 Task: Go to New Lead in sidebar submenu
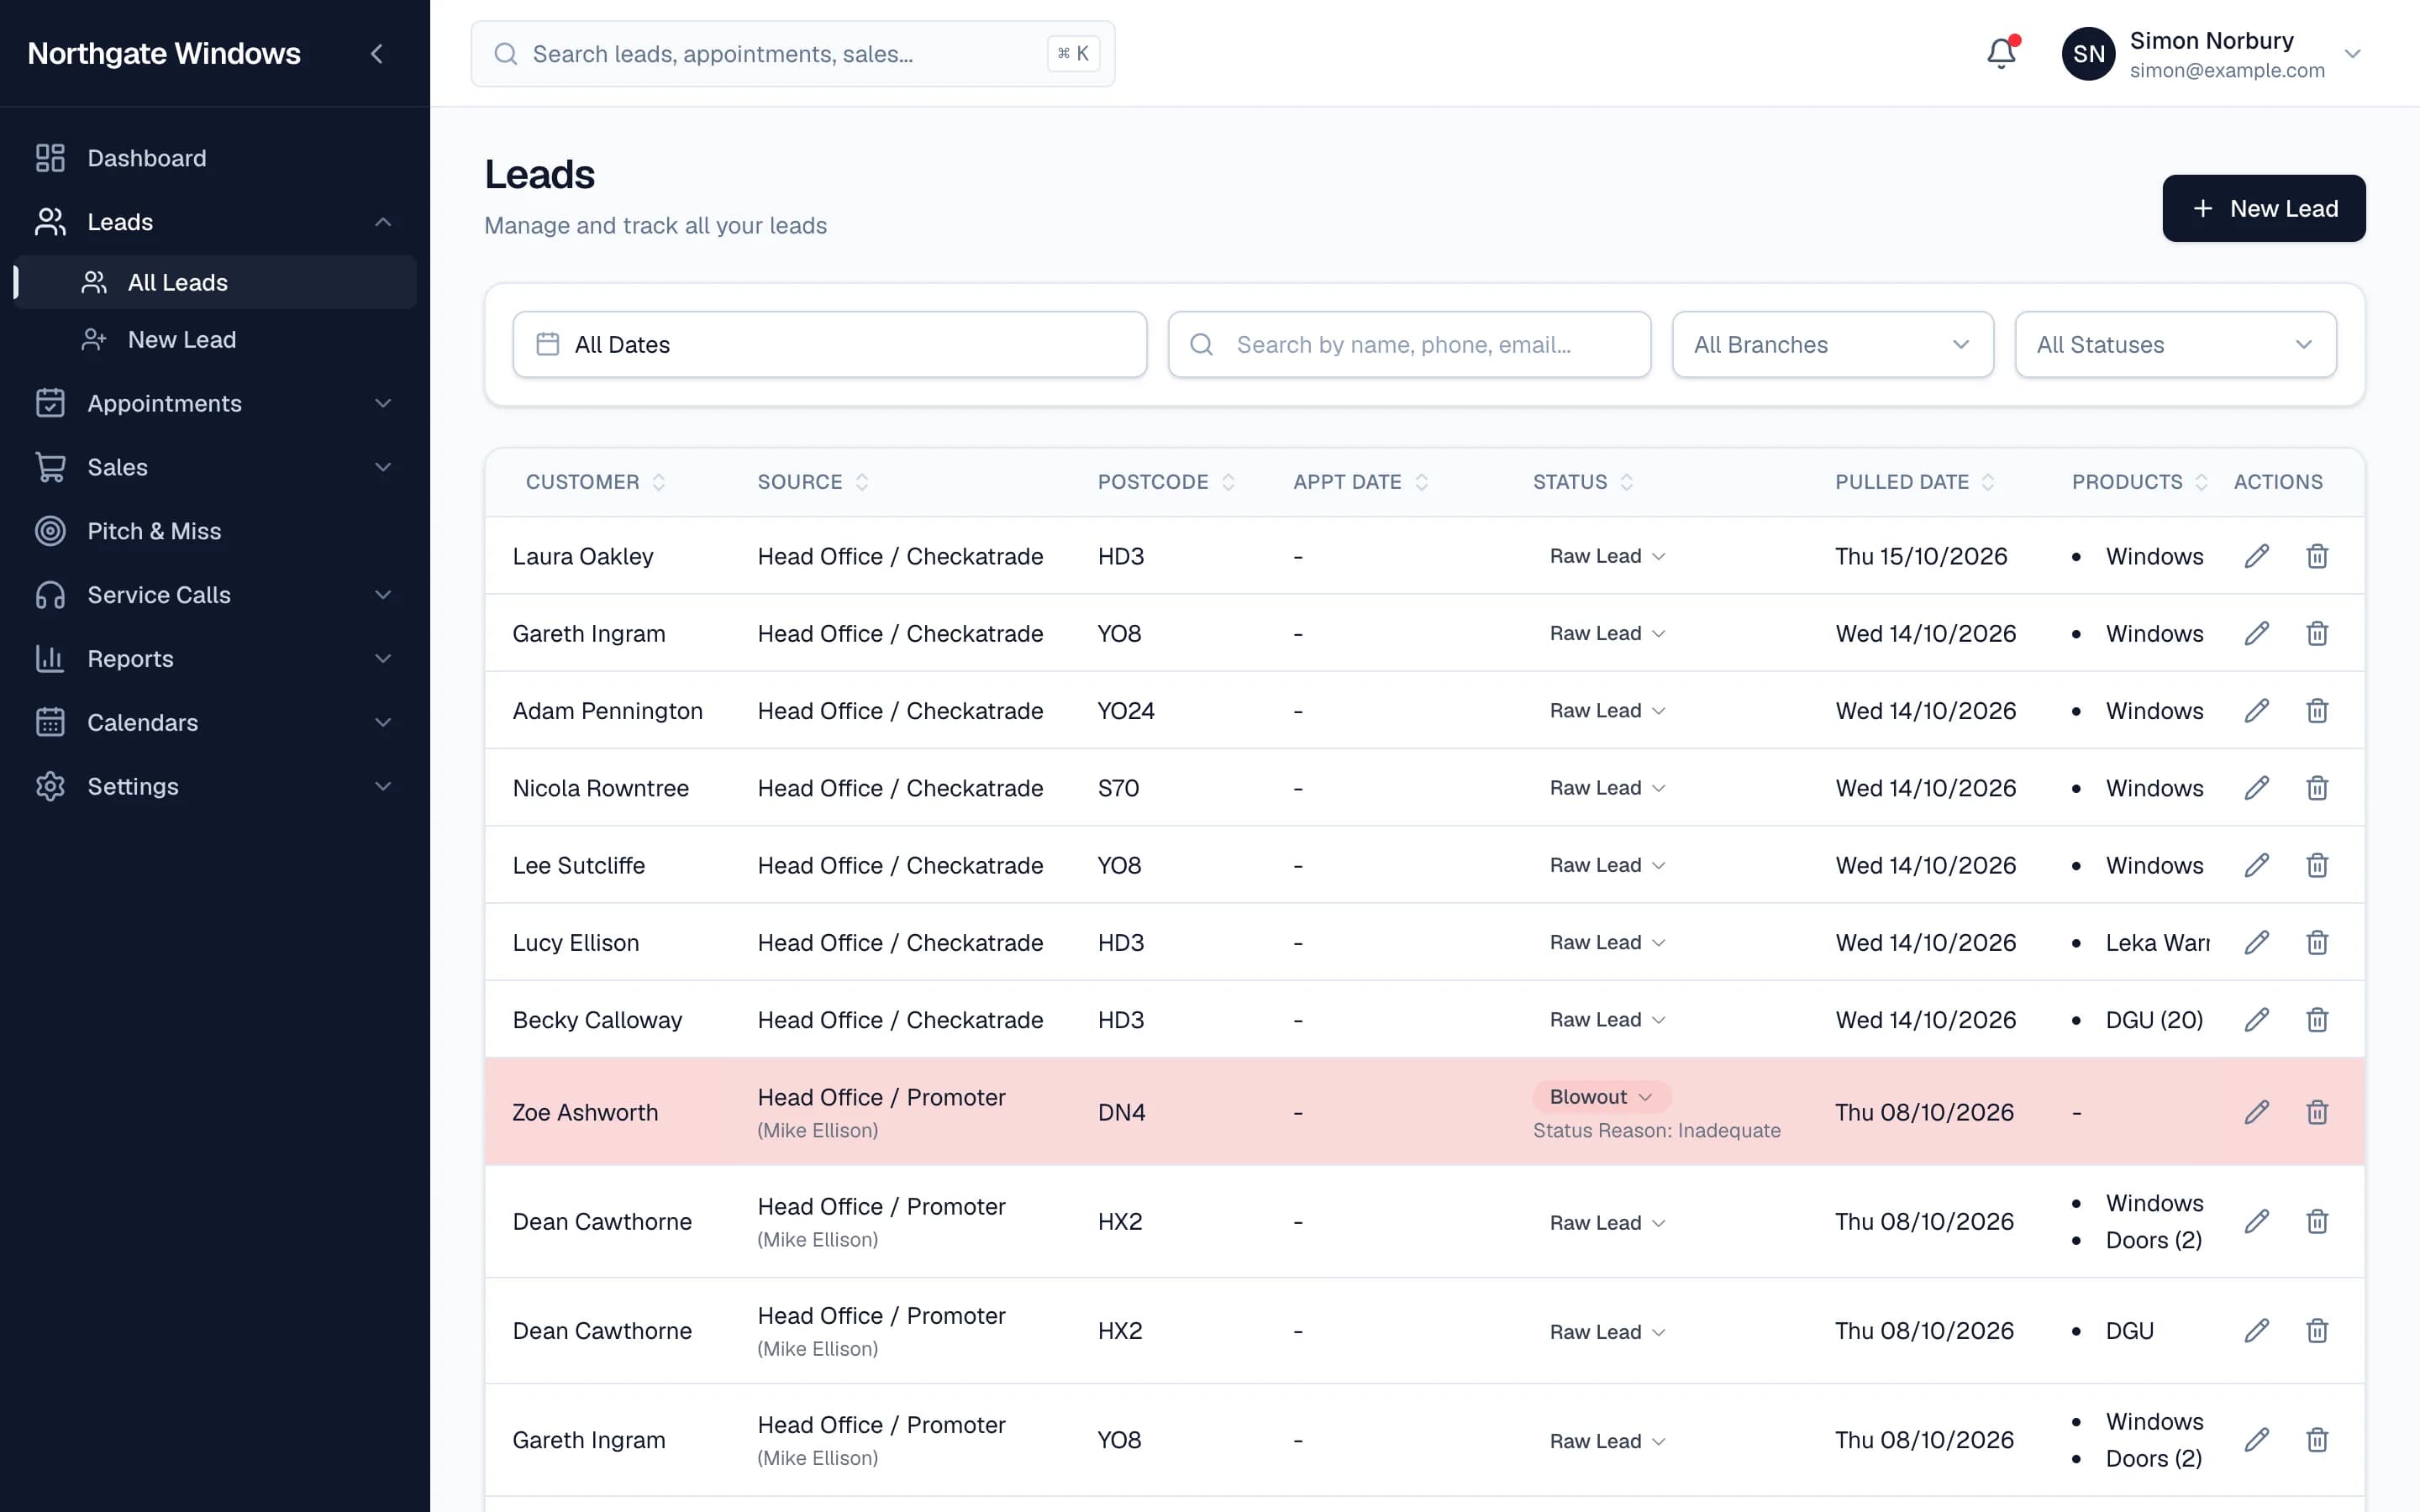pyautogui.click(x=215, y=340)
